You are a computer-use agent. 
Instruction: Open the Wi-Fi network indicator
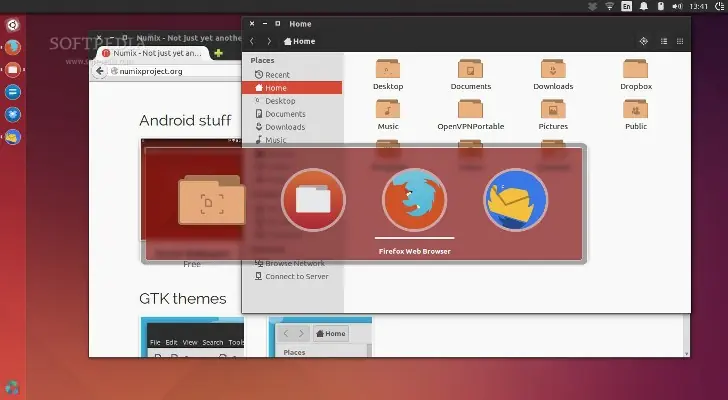click(610, 6)
